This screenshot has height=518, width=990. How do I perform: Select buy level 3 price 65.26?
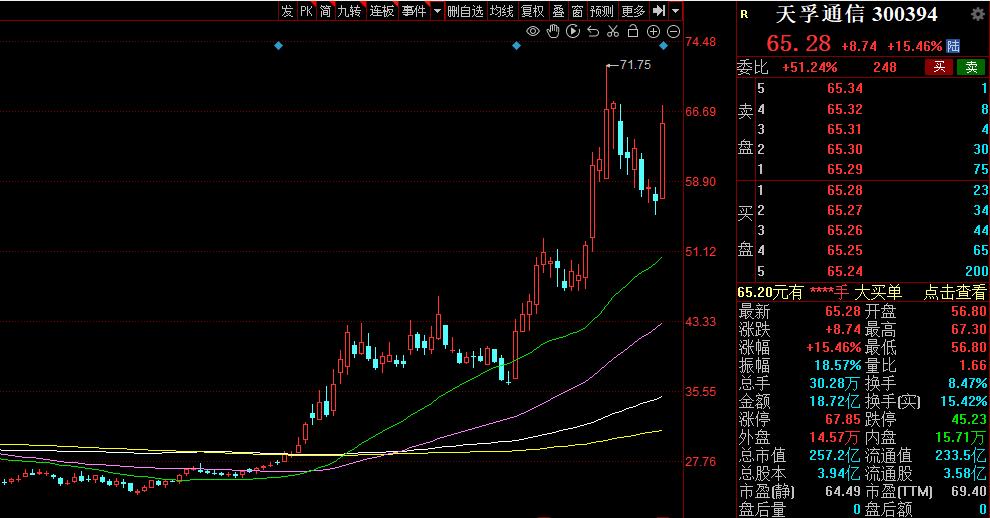click(845, 231)
